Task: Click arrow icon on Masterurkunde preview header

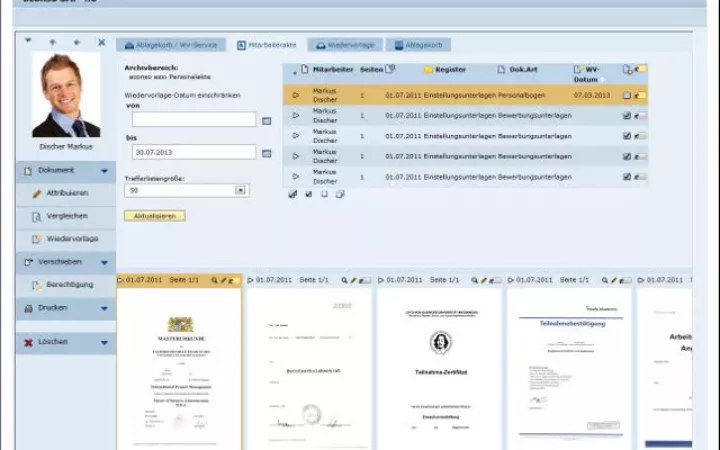Action: coord(120,280)
